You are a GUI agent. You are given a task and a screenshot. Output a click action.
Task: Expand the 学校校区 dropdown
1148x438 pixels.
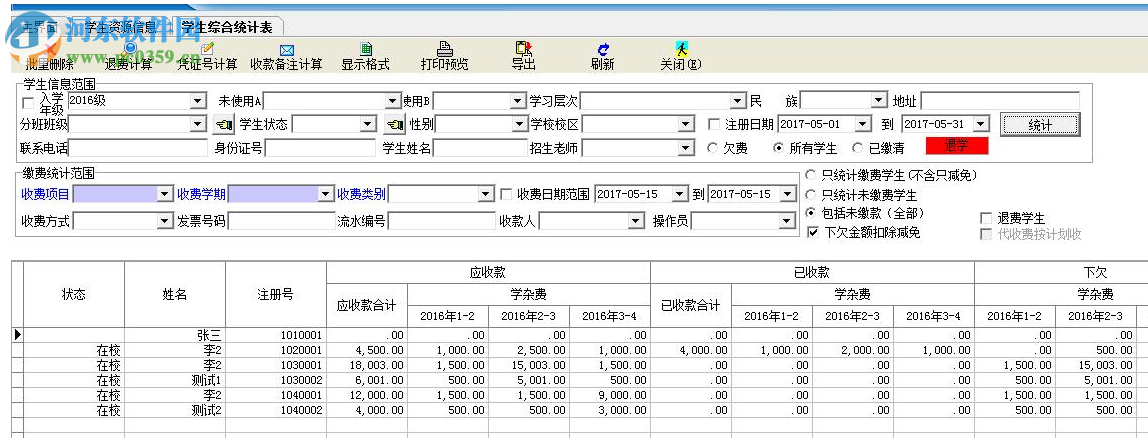pos(687,125)
